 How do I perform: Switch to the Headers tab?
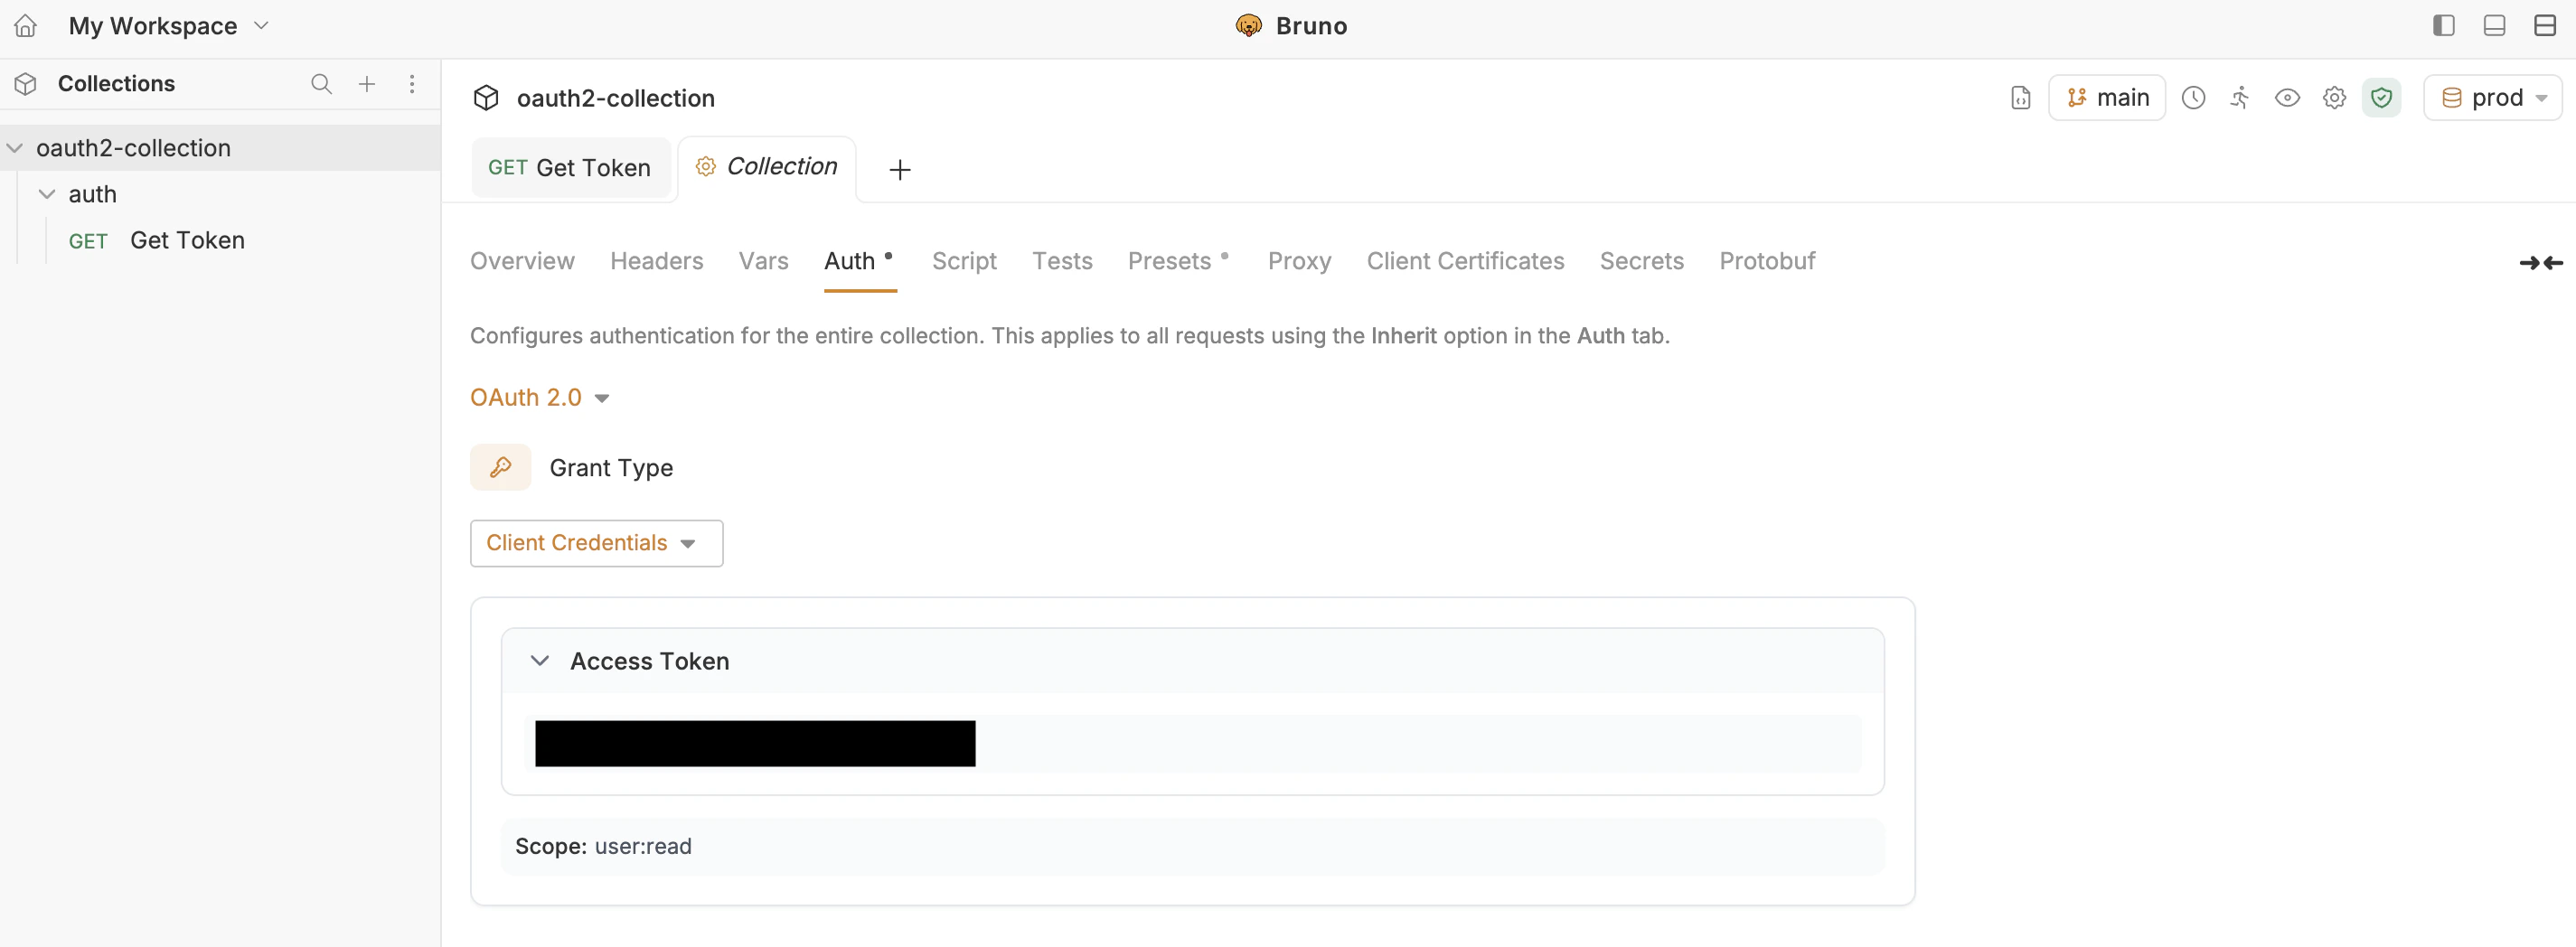656,261
